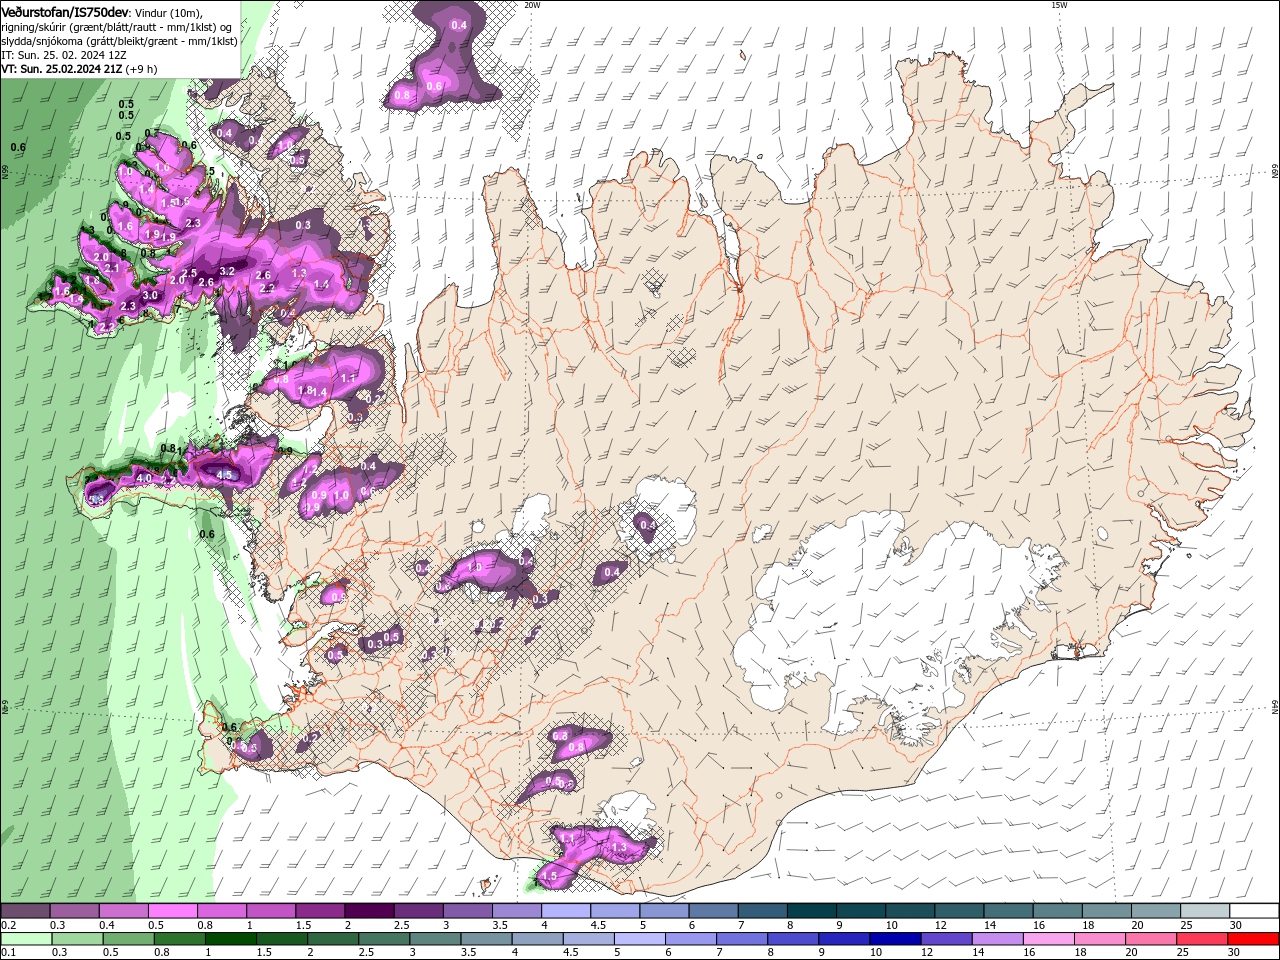Click the '15W' longitude label at top
This screenshot has height=960, width=1280.
coord(1059,5)
